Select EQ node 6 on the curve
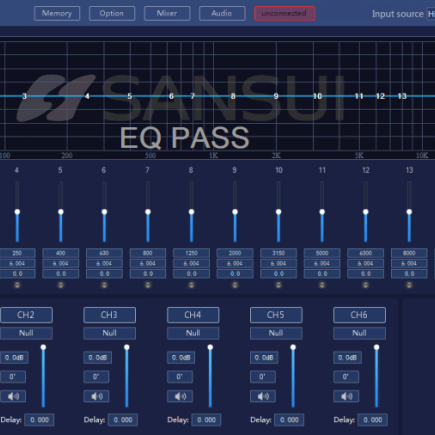This screenshot has width=435, height=435. (x=171, y=96)
